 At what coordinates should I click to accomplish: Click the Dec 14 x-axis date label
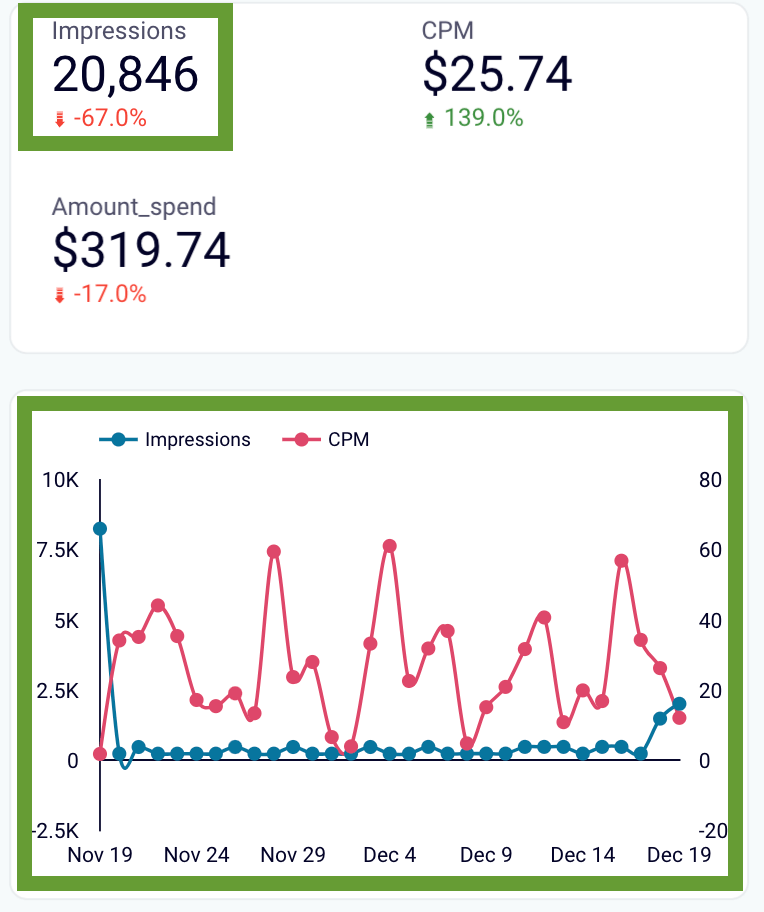pyautogui.click(x=583, y=855)
